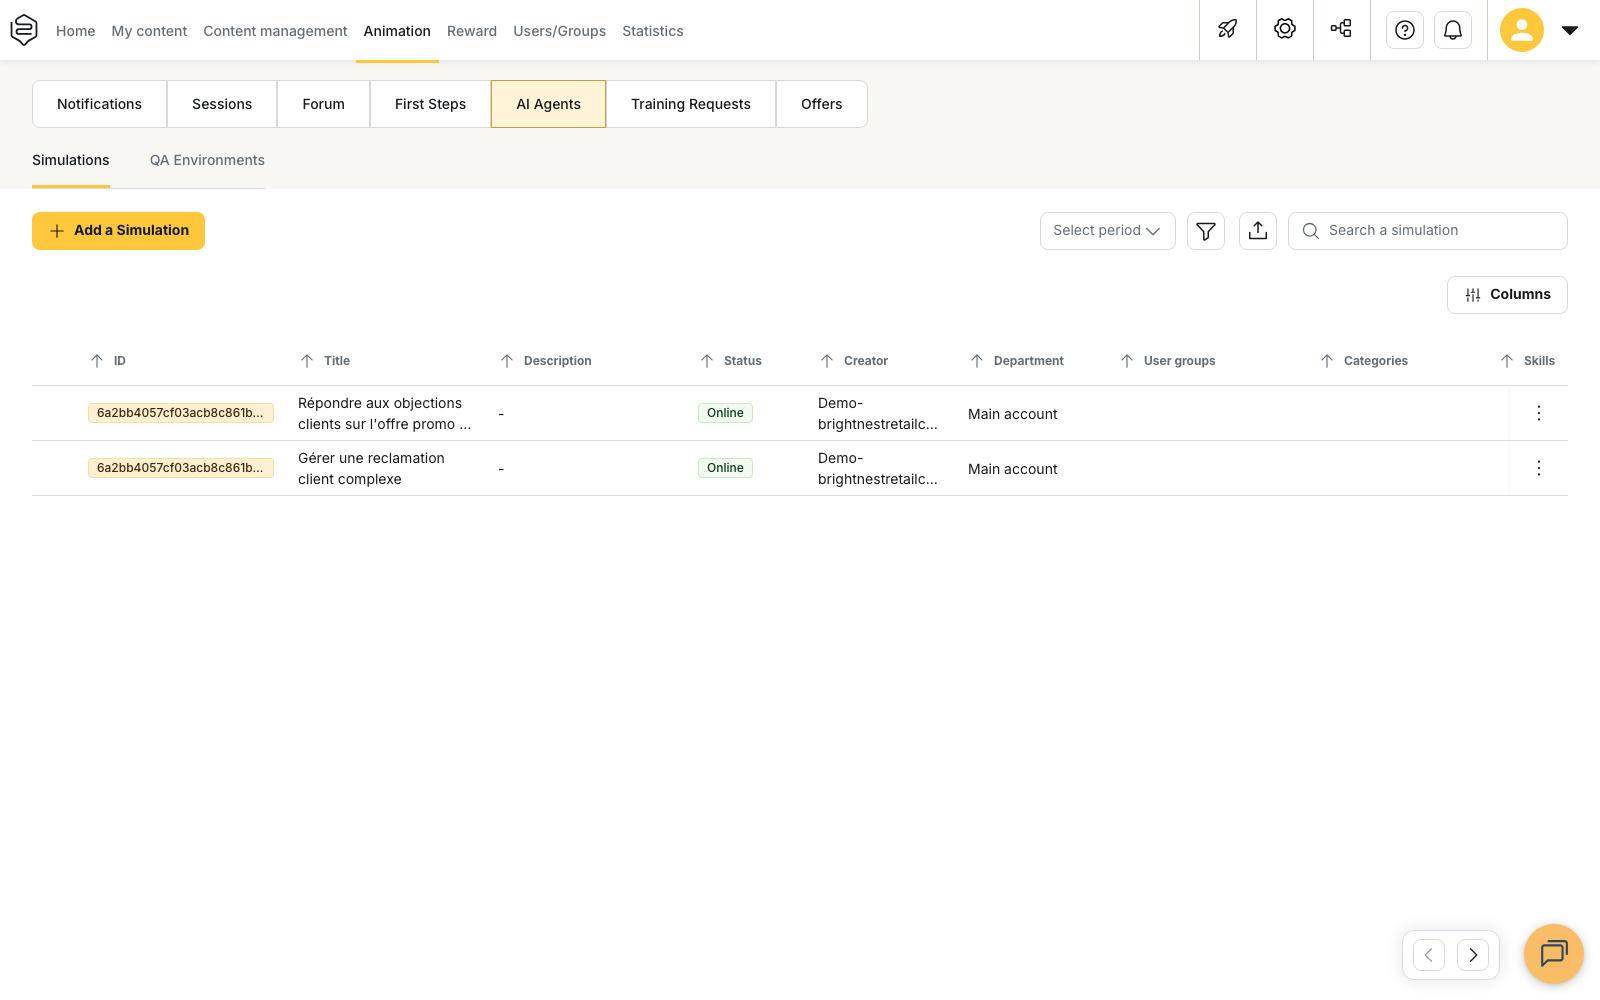Screen dimensions: 1600x1000
Task: Sort by ID column arrow
Action: 97,361
